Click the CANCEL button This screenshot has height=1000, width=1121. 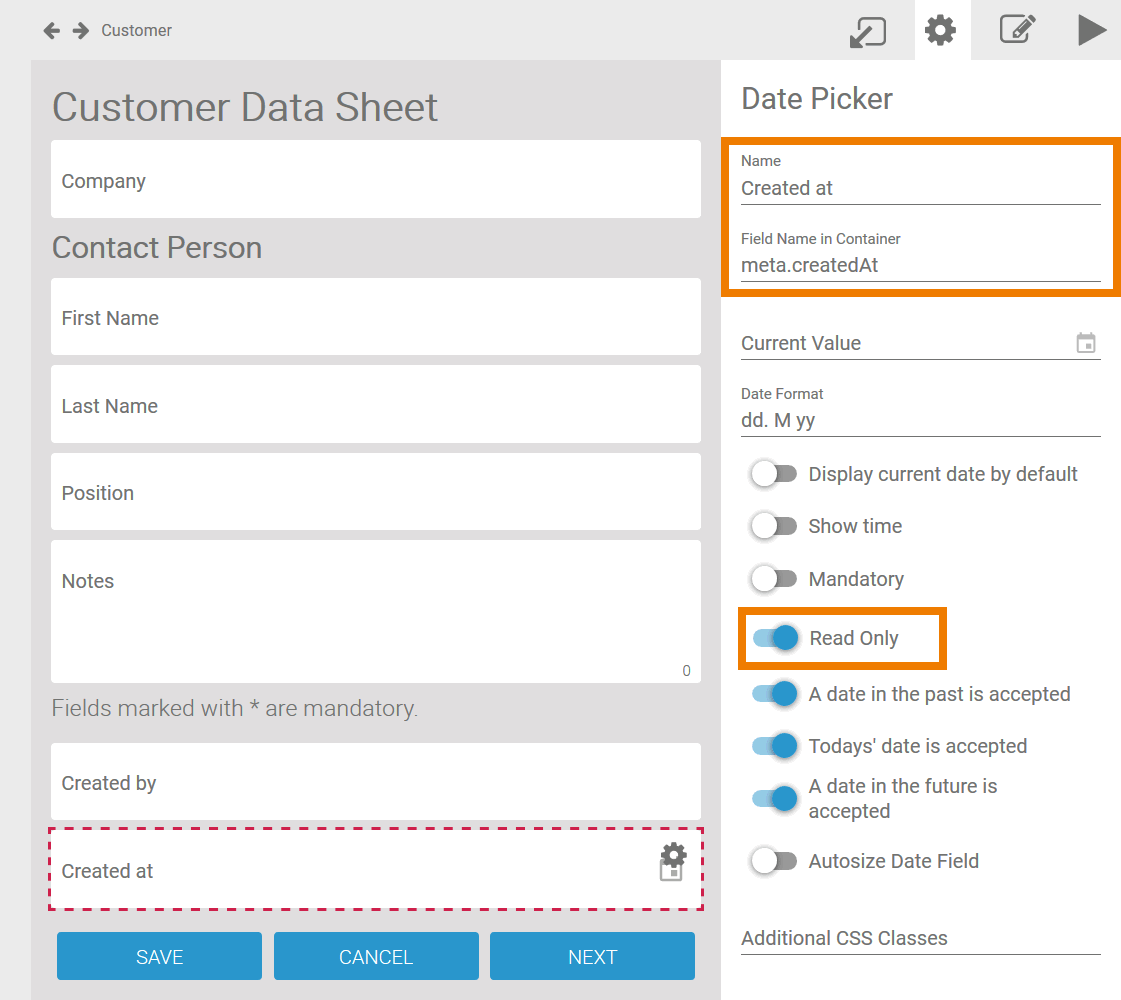376,957
